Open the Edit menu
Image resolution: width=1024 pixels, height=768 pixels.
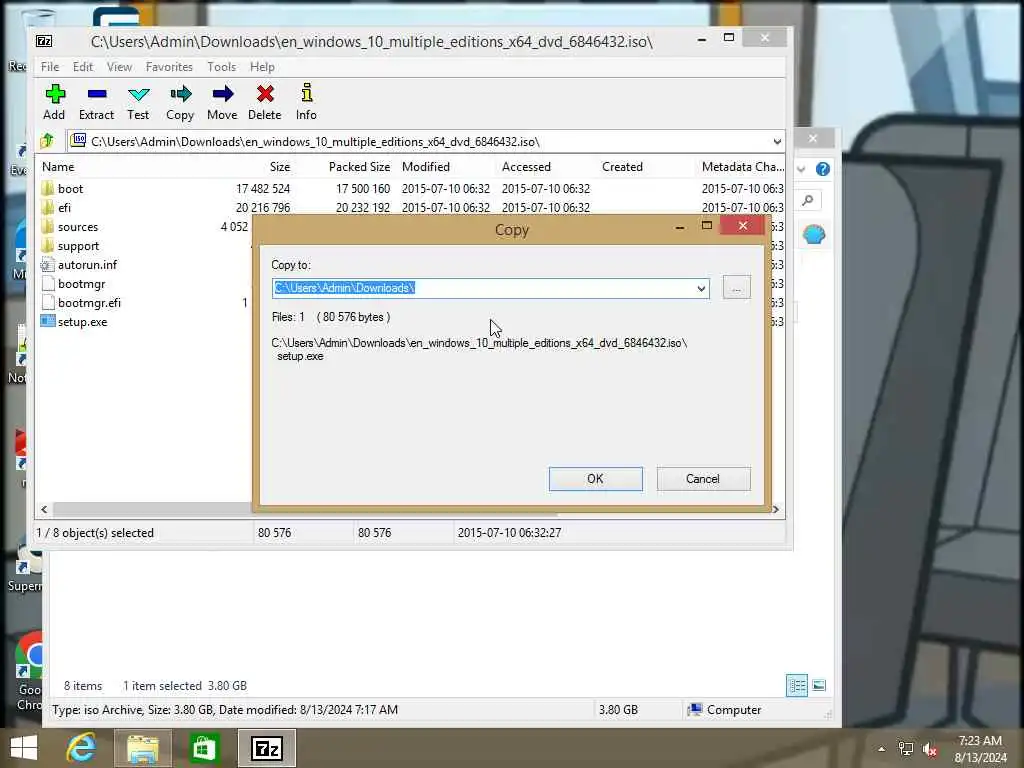pyautogui.click(x=83, y=67)
